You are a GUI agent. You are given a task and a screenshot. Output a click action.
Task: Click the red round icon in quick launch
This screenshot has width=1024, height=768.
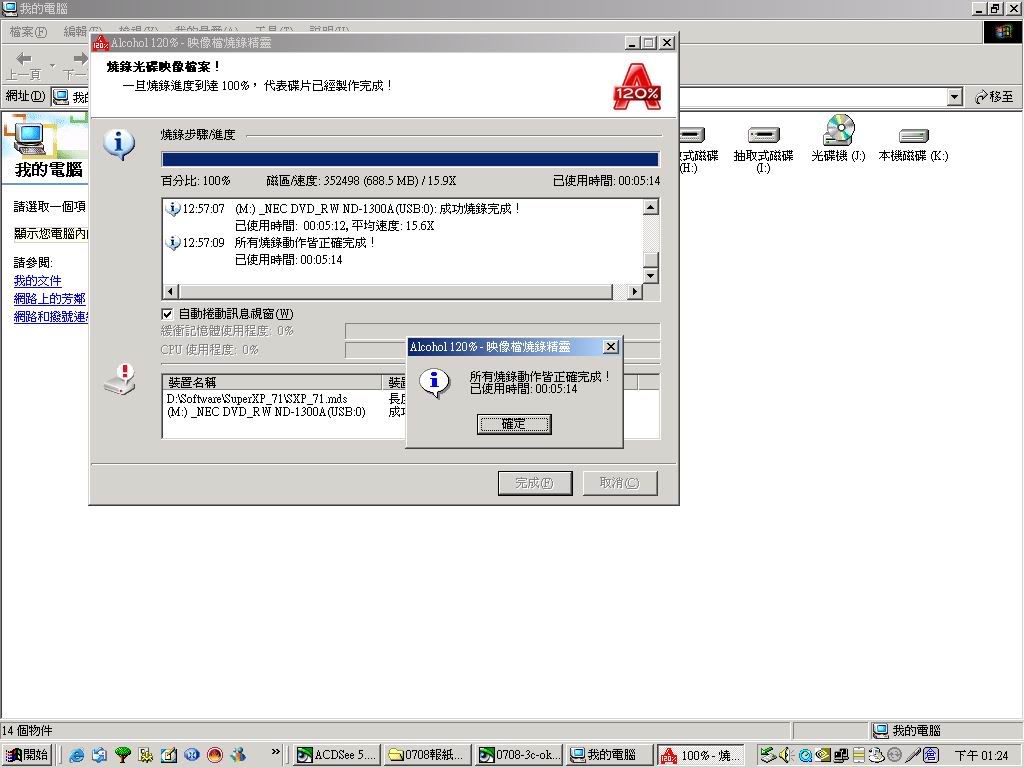(x=215, y=755)
